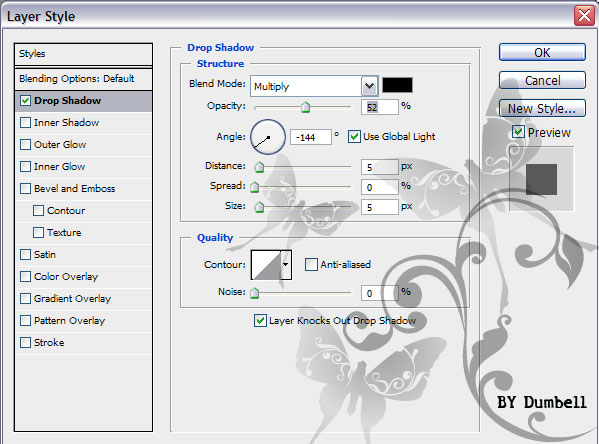Click the Noise slider handle
599x444 pixels.
pos(254,293)
